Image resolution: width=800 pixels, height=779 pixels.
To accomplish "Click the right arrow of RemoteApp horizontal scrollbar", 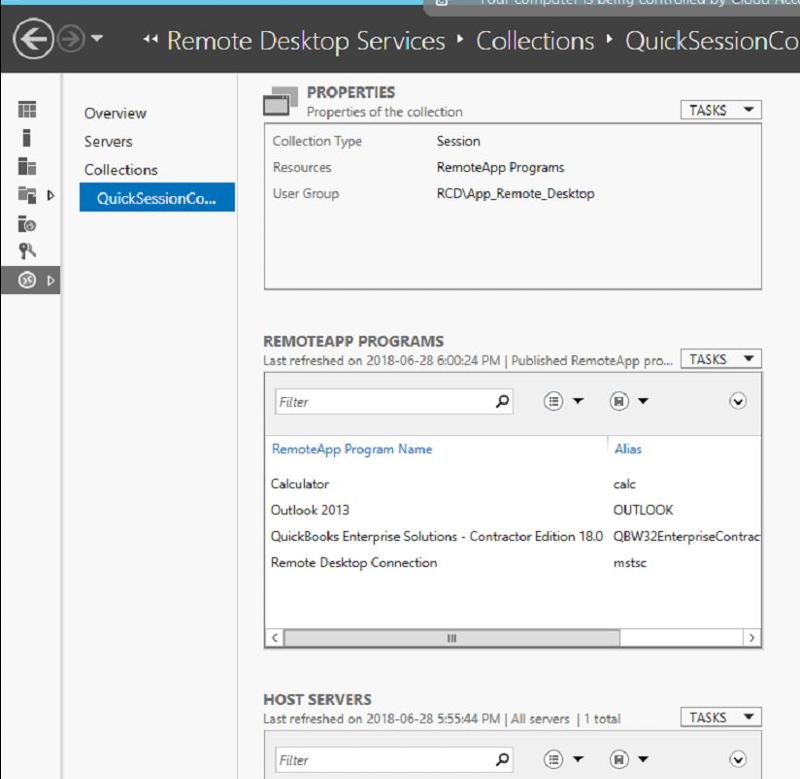I will coord(752,638).
